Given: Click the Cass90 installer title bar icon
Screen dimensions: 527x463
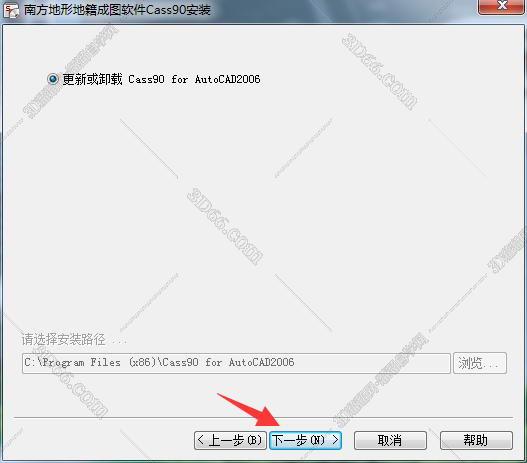Looking at the screenshot, I should 11,10.
